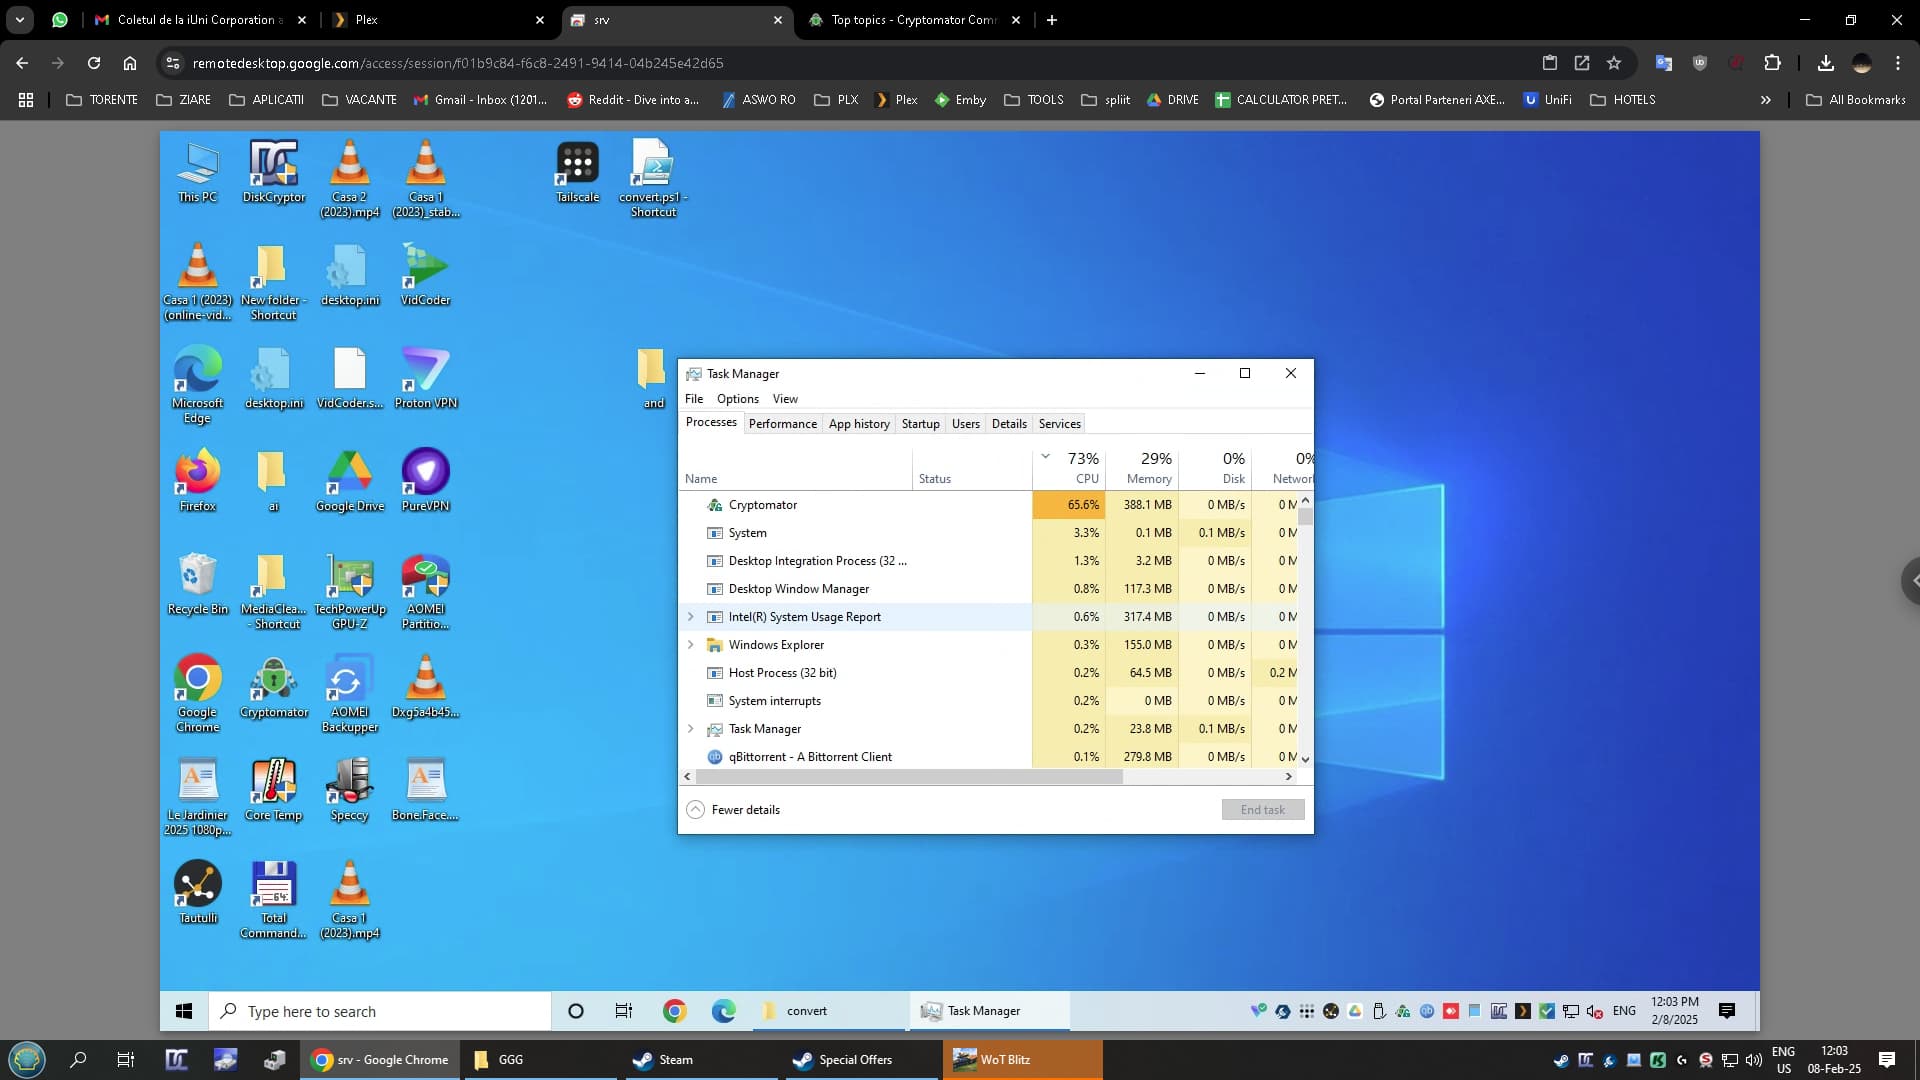1920x1080 pixels.
Task: Expand the Intel(R) System Usage Report row
Action: point(691,617)
